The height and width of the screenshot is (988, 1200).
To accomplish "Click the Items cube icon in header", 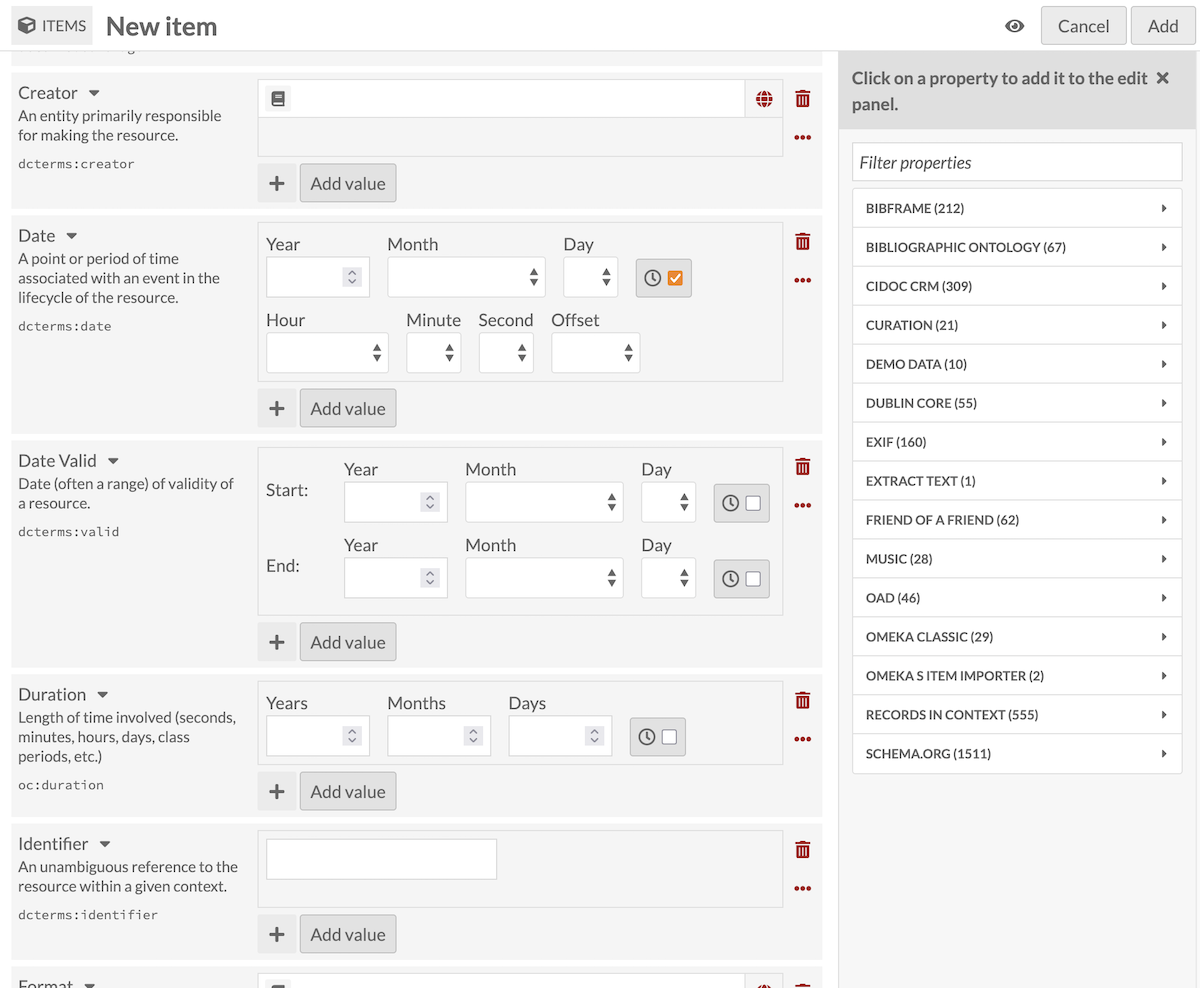I will (27, 26).
